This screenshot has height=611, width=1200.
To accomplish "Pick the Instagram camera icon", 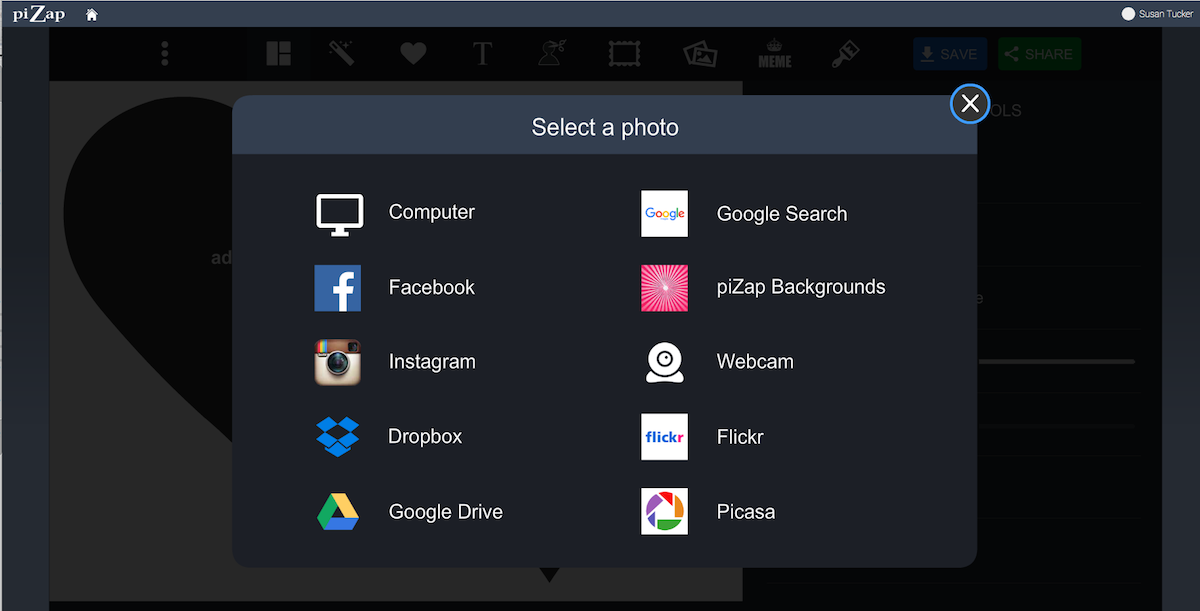I will pos(338,362).
